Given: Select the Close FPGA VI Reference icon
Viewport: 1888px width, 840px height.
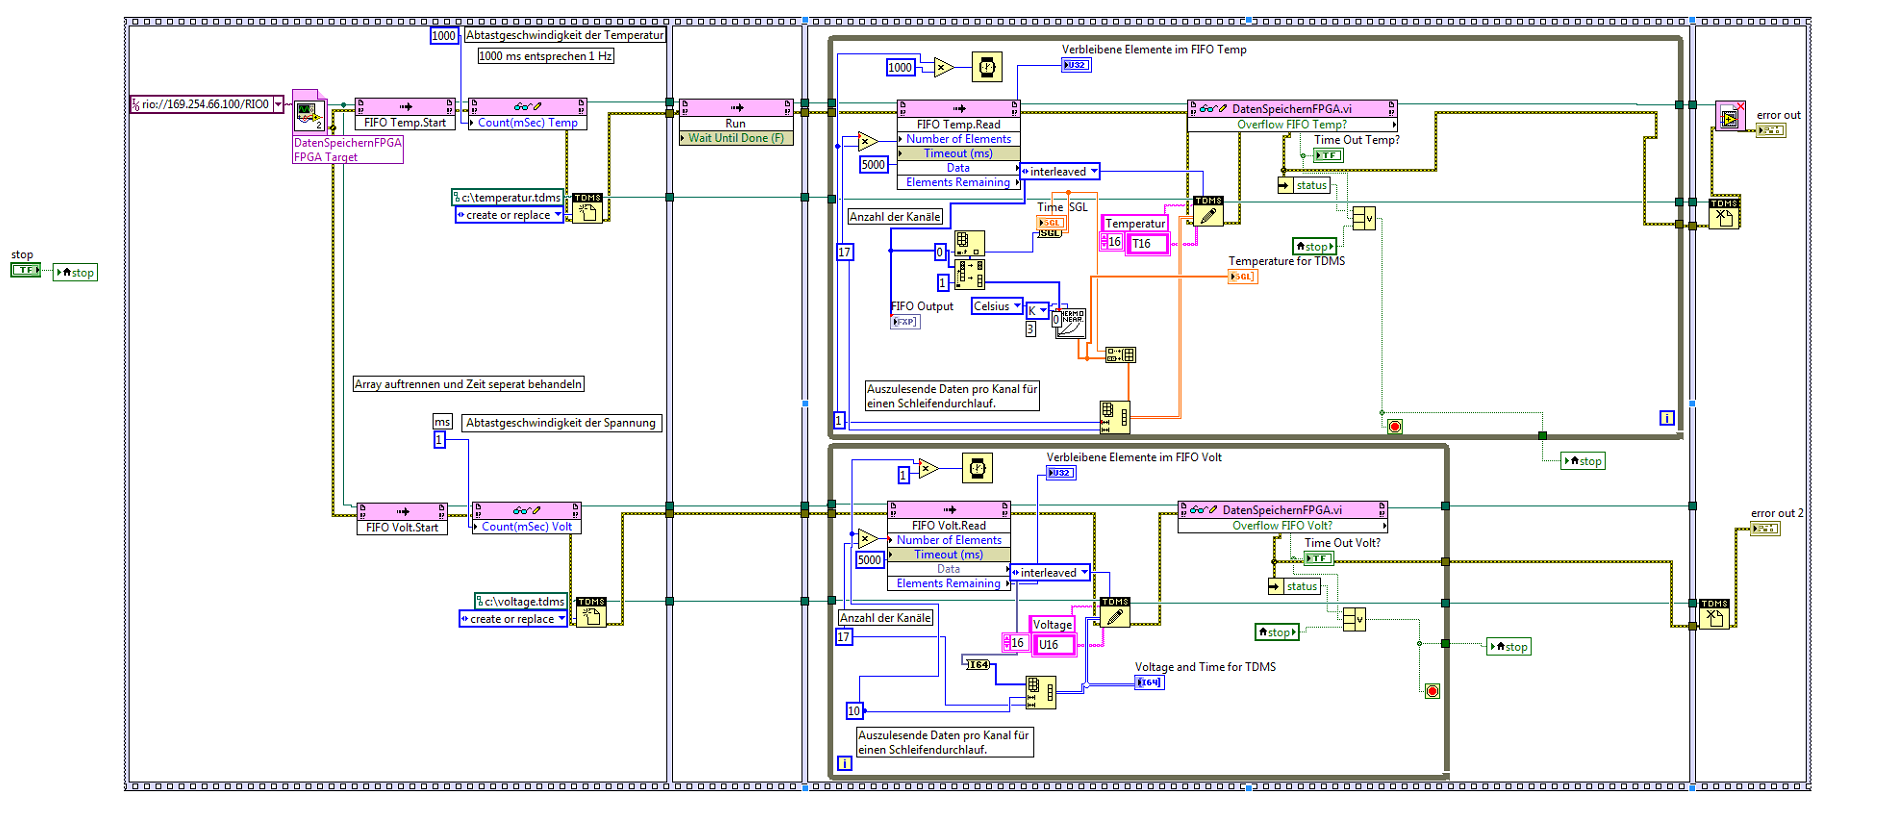Looking at the screenshot, I should click(x=1730, y=116).
